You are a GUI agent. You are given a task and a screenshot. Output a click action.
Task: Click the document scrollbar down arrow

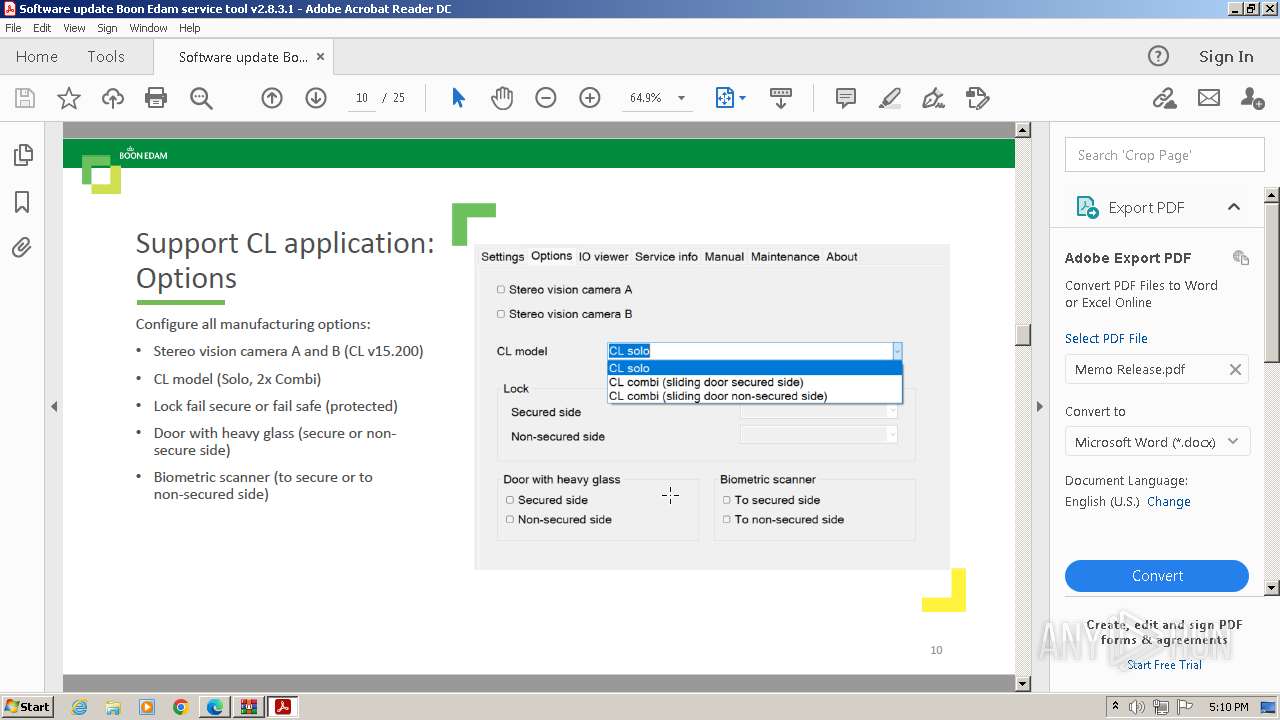click(x=1022, y=684)
